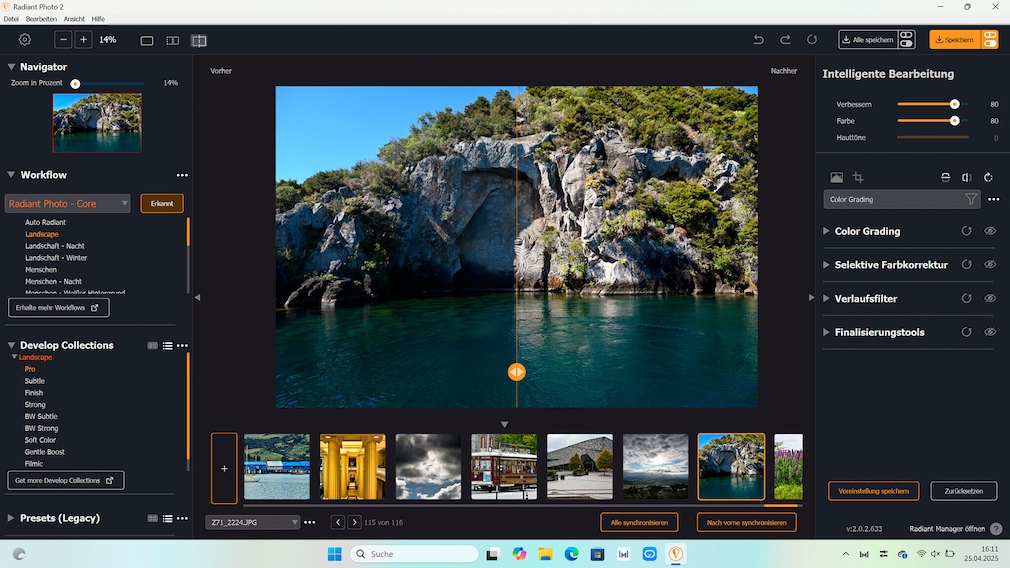Open the Ansicht menu

click(74, 19)
